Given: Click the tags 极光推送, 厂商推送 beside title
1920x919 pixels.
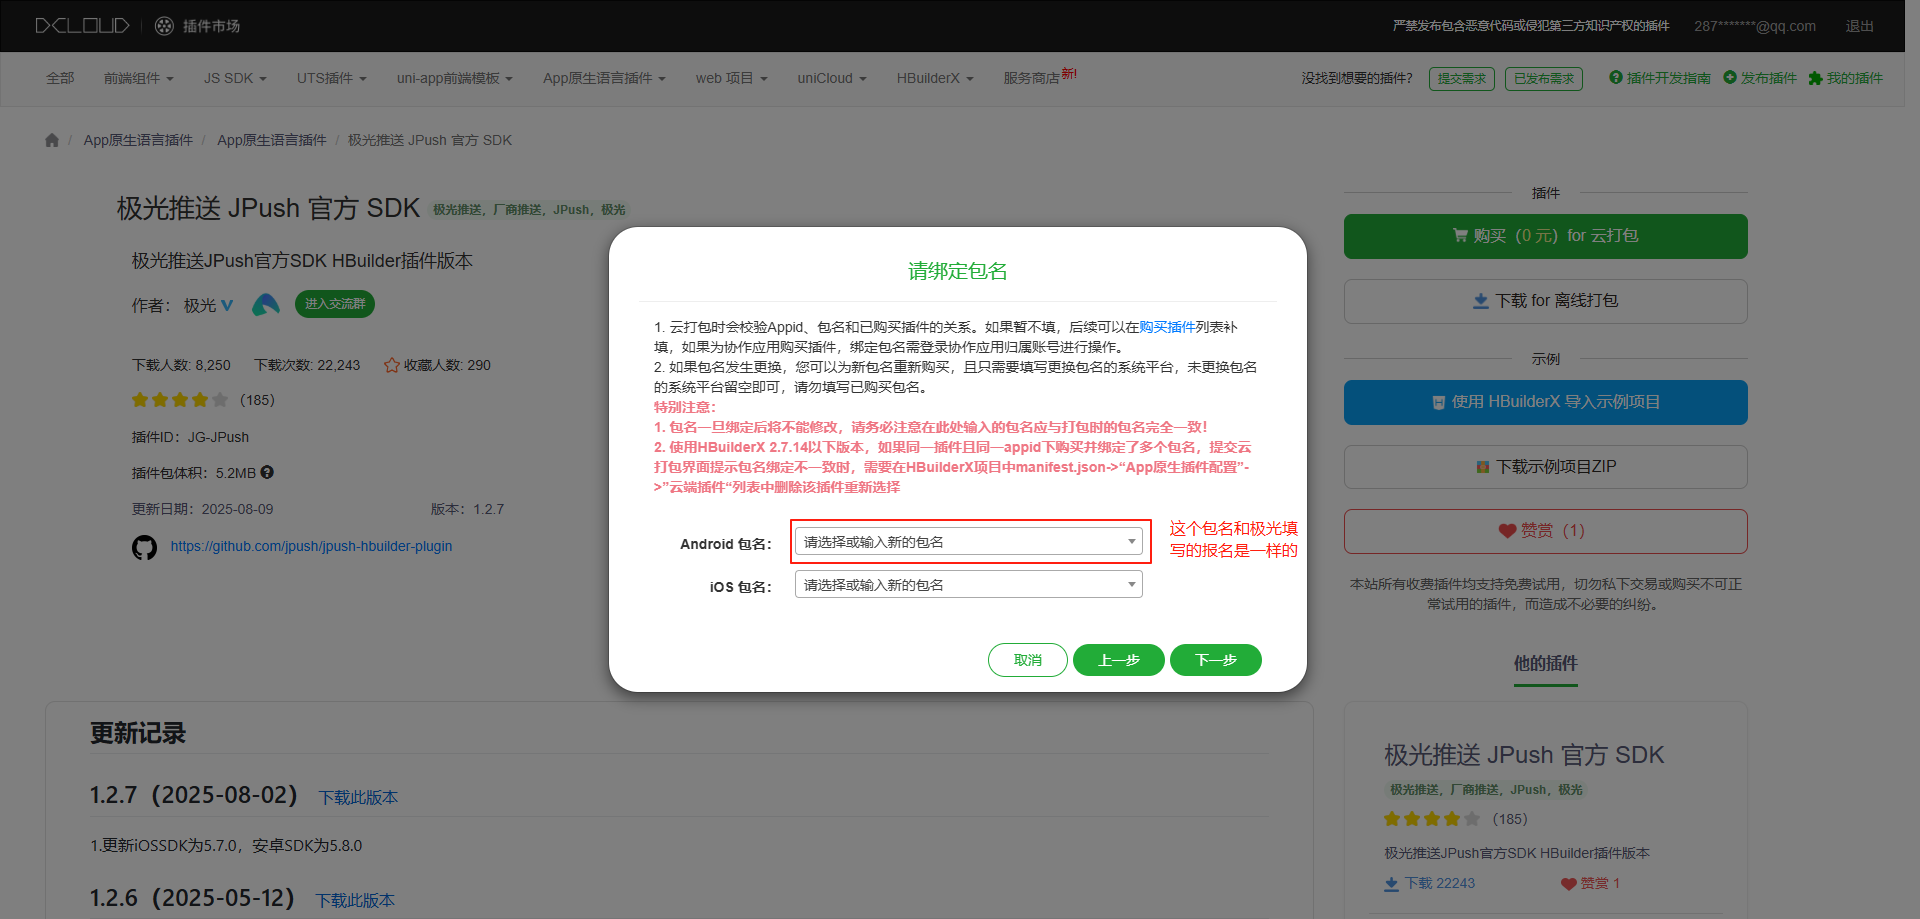Looking at the screenshot, I should 529,210.
